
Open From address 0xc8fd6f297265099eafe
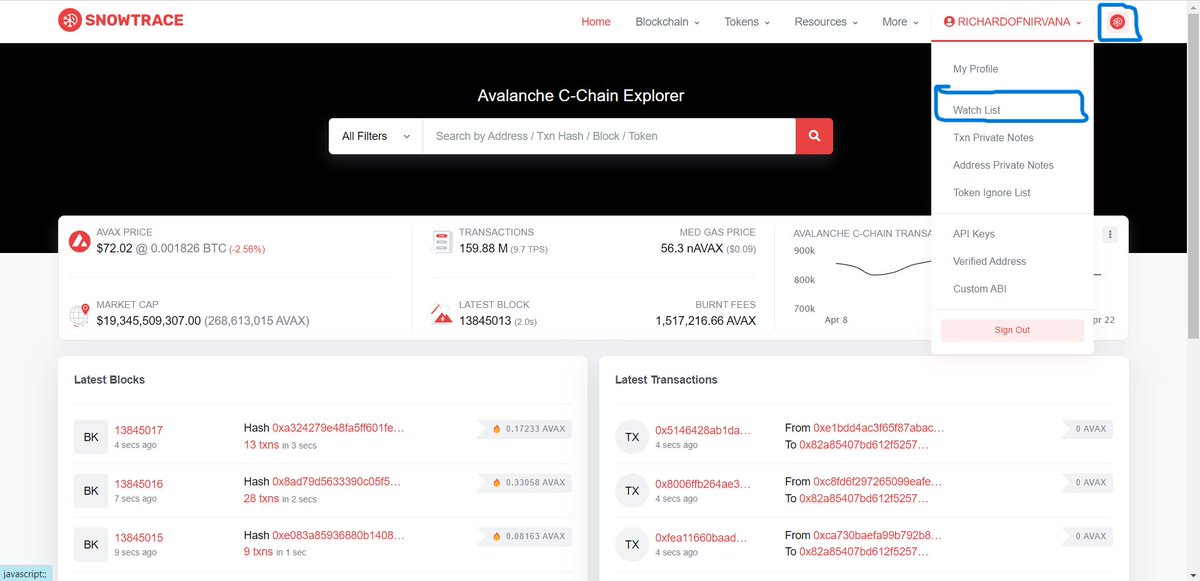coord(879,482)
